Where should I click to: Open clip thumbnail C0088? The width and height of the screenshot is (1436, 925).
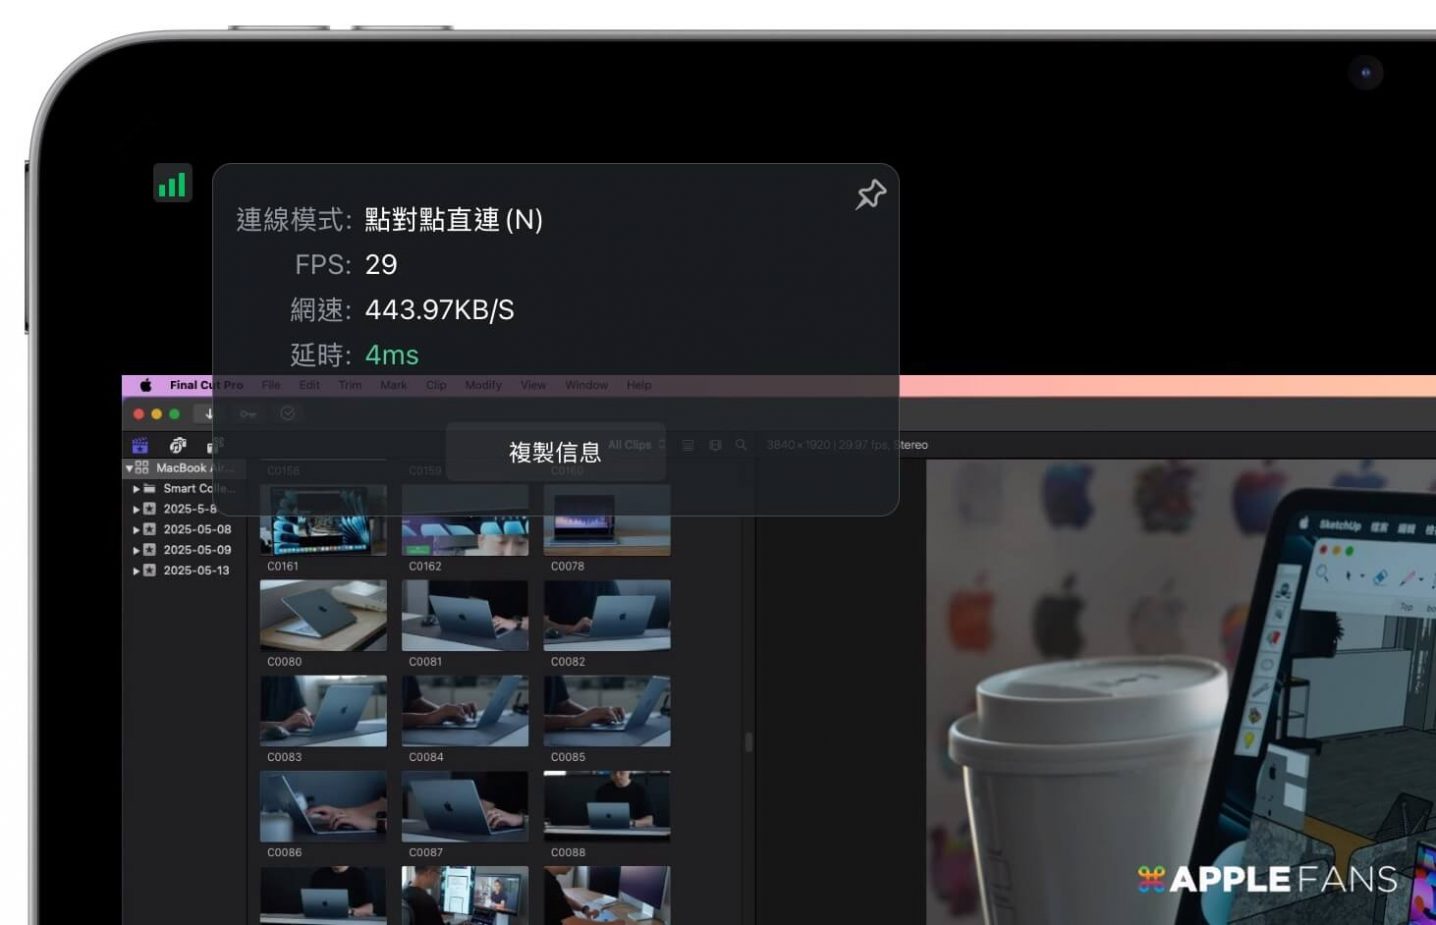click(x=607, y=807)
